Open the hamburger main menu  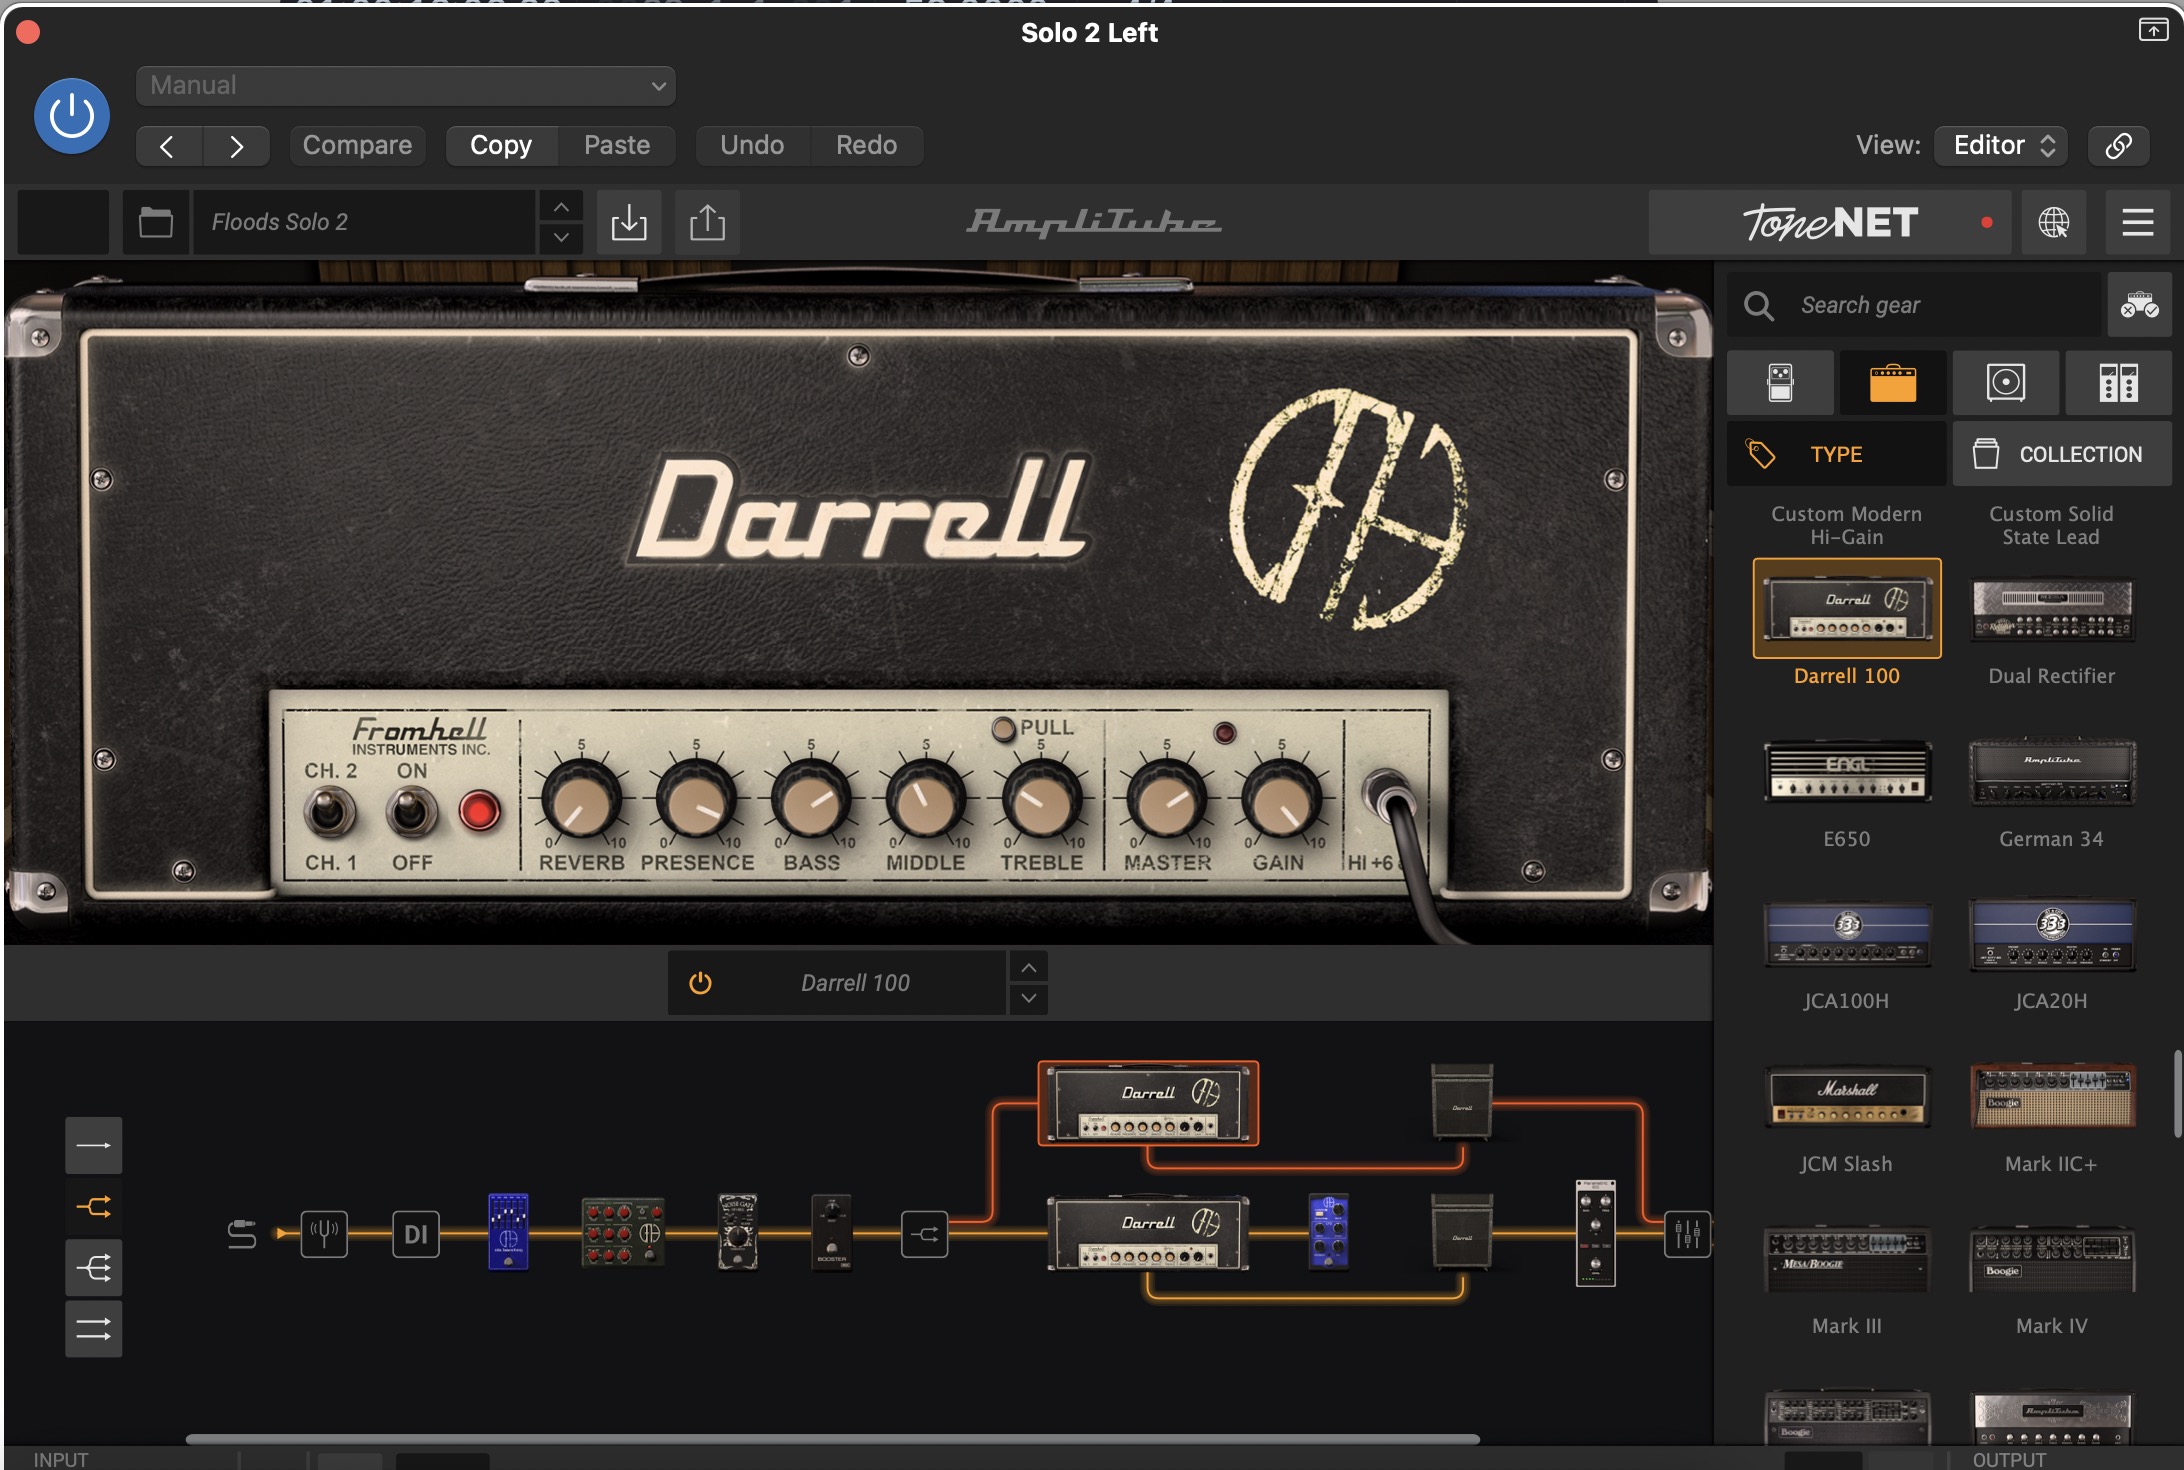[2138, 222]
